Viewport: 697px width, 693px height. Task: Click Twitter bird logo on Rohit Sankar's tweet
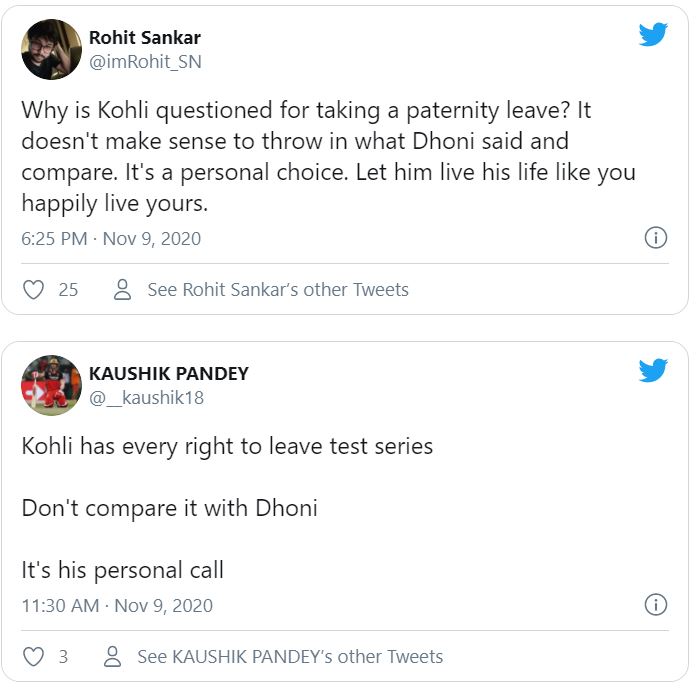tap(652, 35)
